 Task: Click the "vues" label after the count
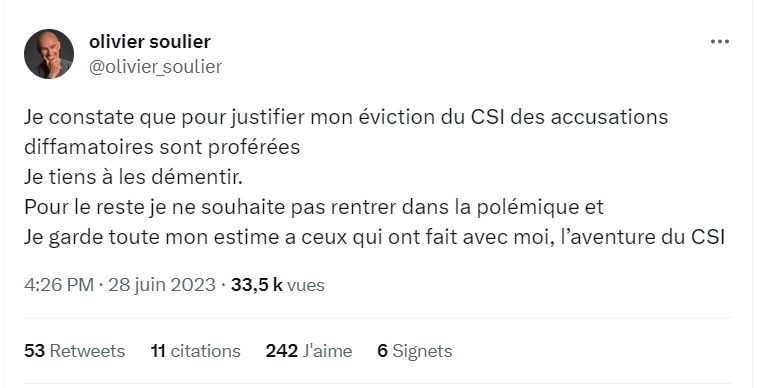(x=306, y=285)
